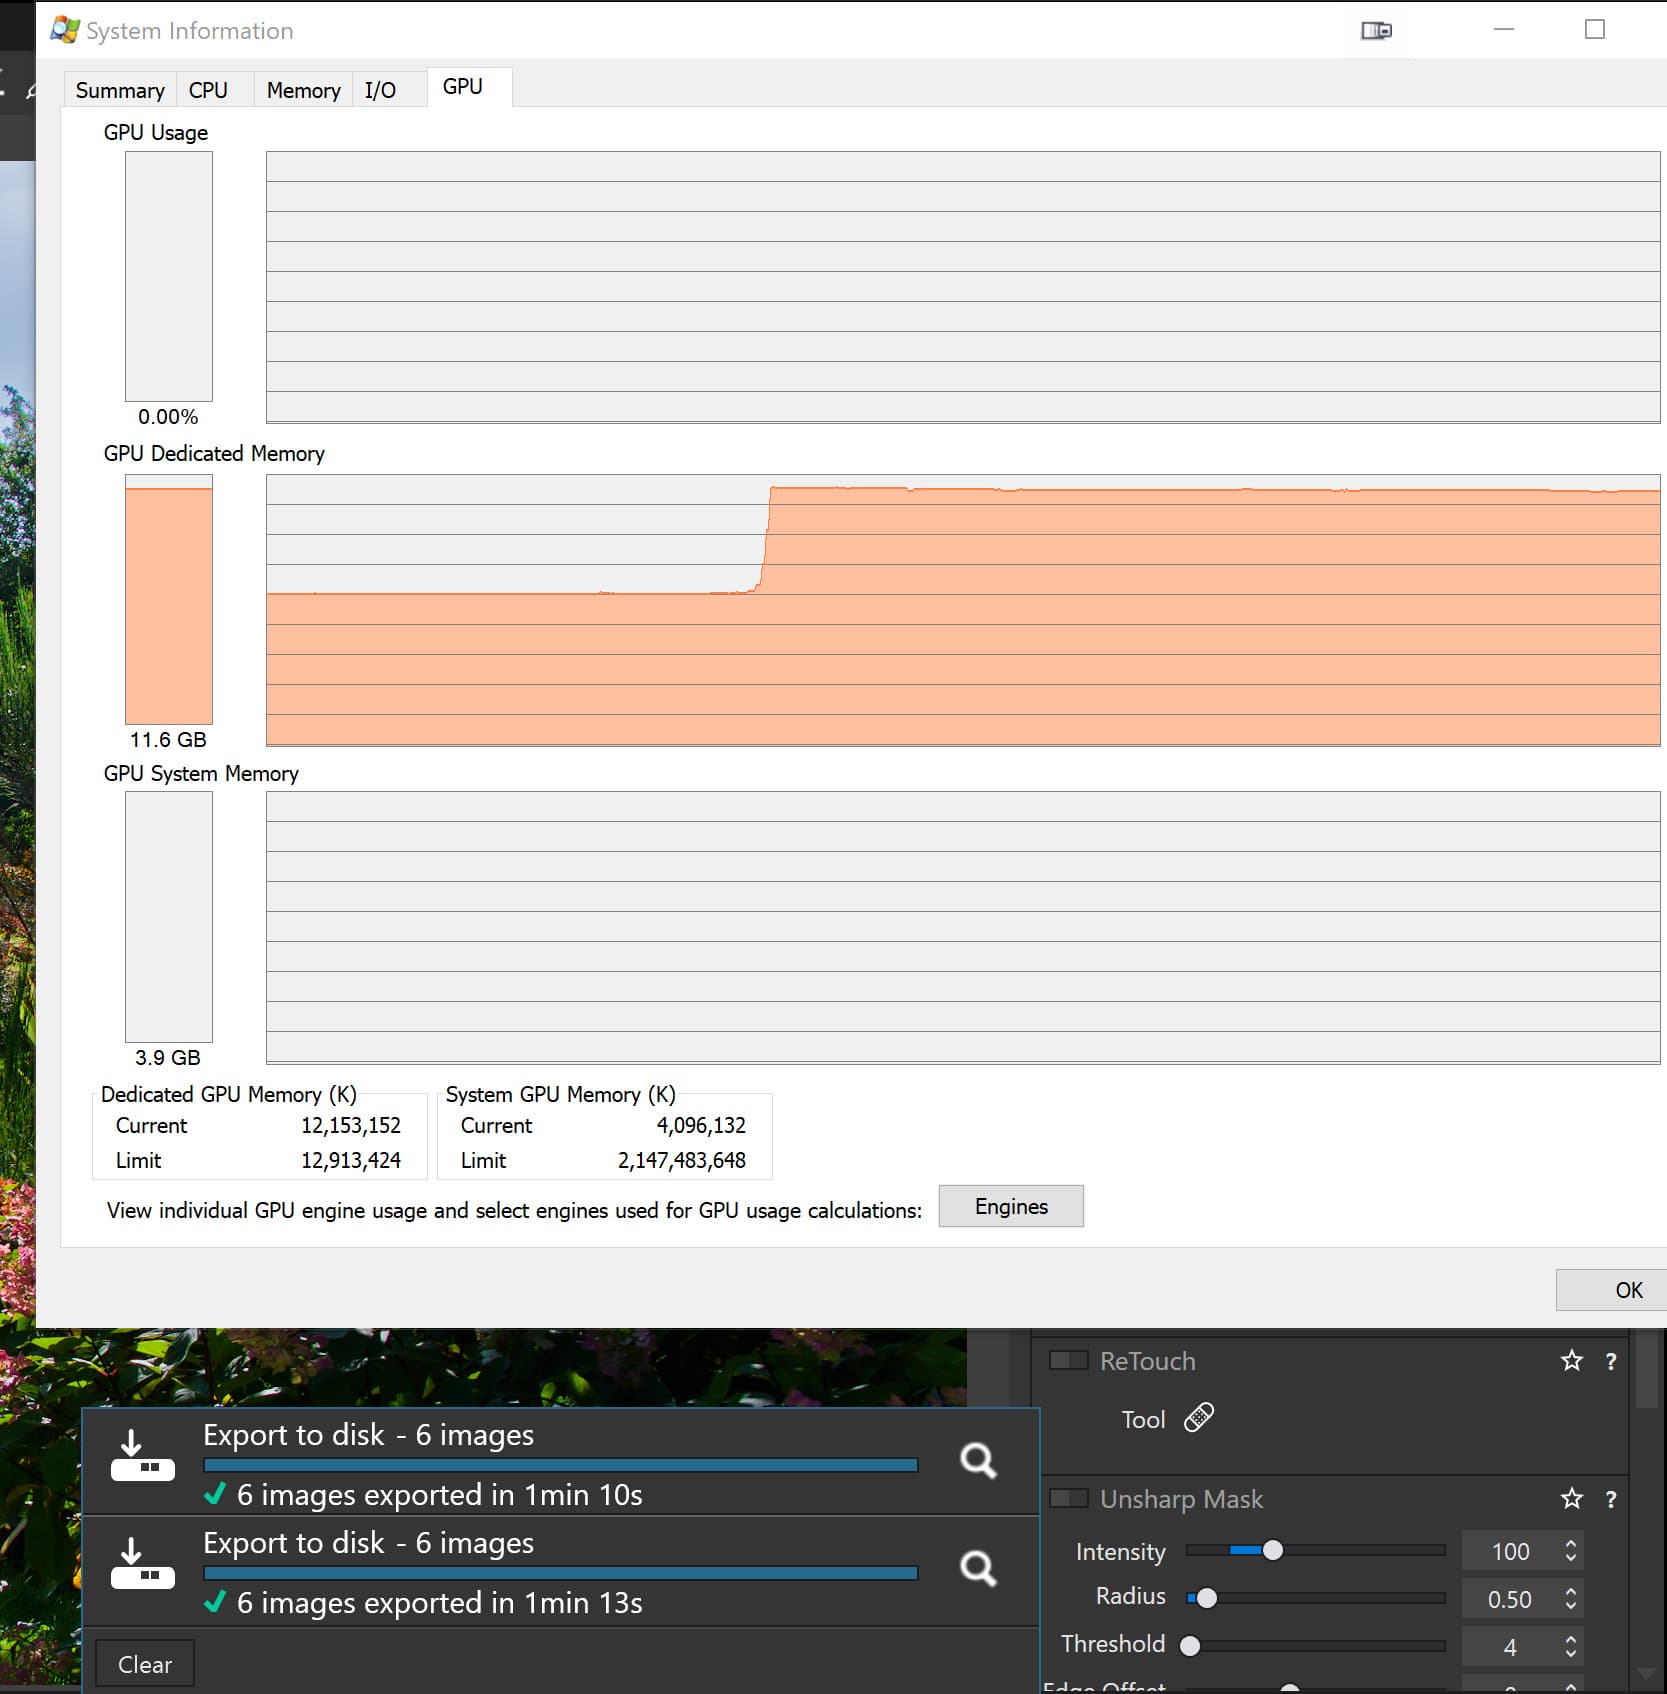1667x1694 pixels.
Task: Click the ReTouch tool bandage icon
Action: [x=1198, y=1418]
